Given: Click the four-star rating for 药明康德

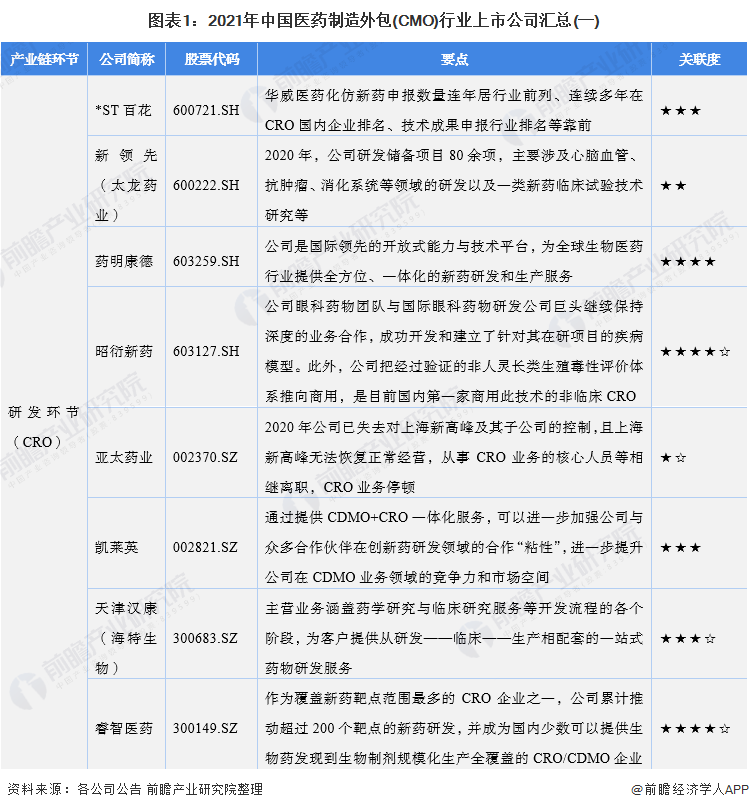Looking at the screenshot, I should (x=688, y=261).
